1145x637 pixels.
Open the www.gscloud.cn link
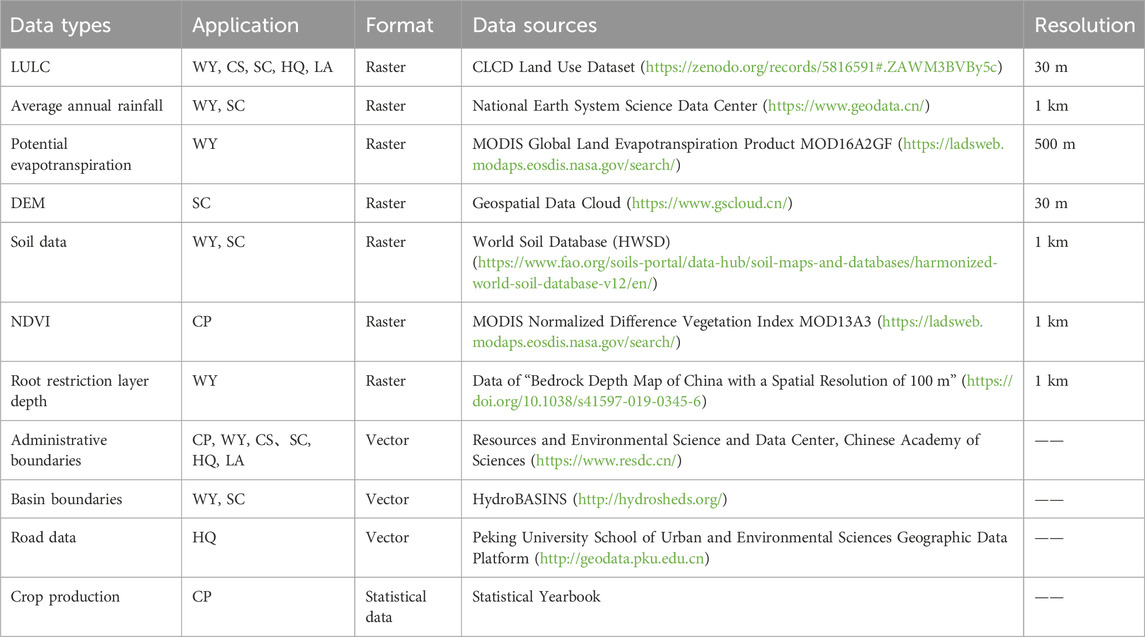coord(710,203)
